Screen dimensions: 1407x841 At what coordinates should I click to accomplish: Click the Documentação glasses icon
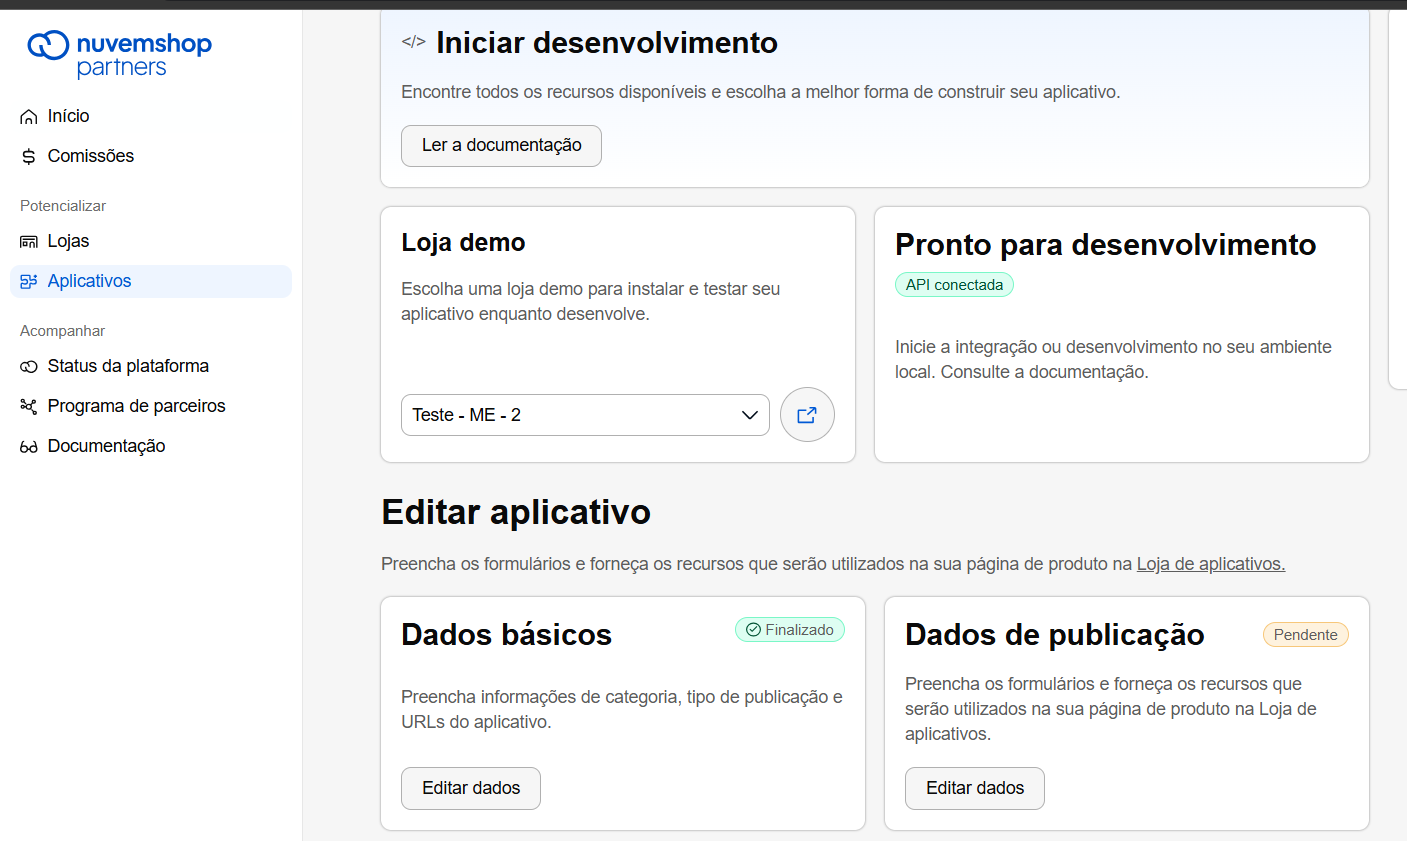[29, 447]
